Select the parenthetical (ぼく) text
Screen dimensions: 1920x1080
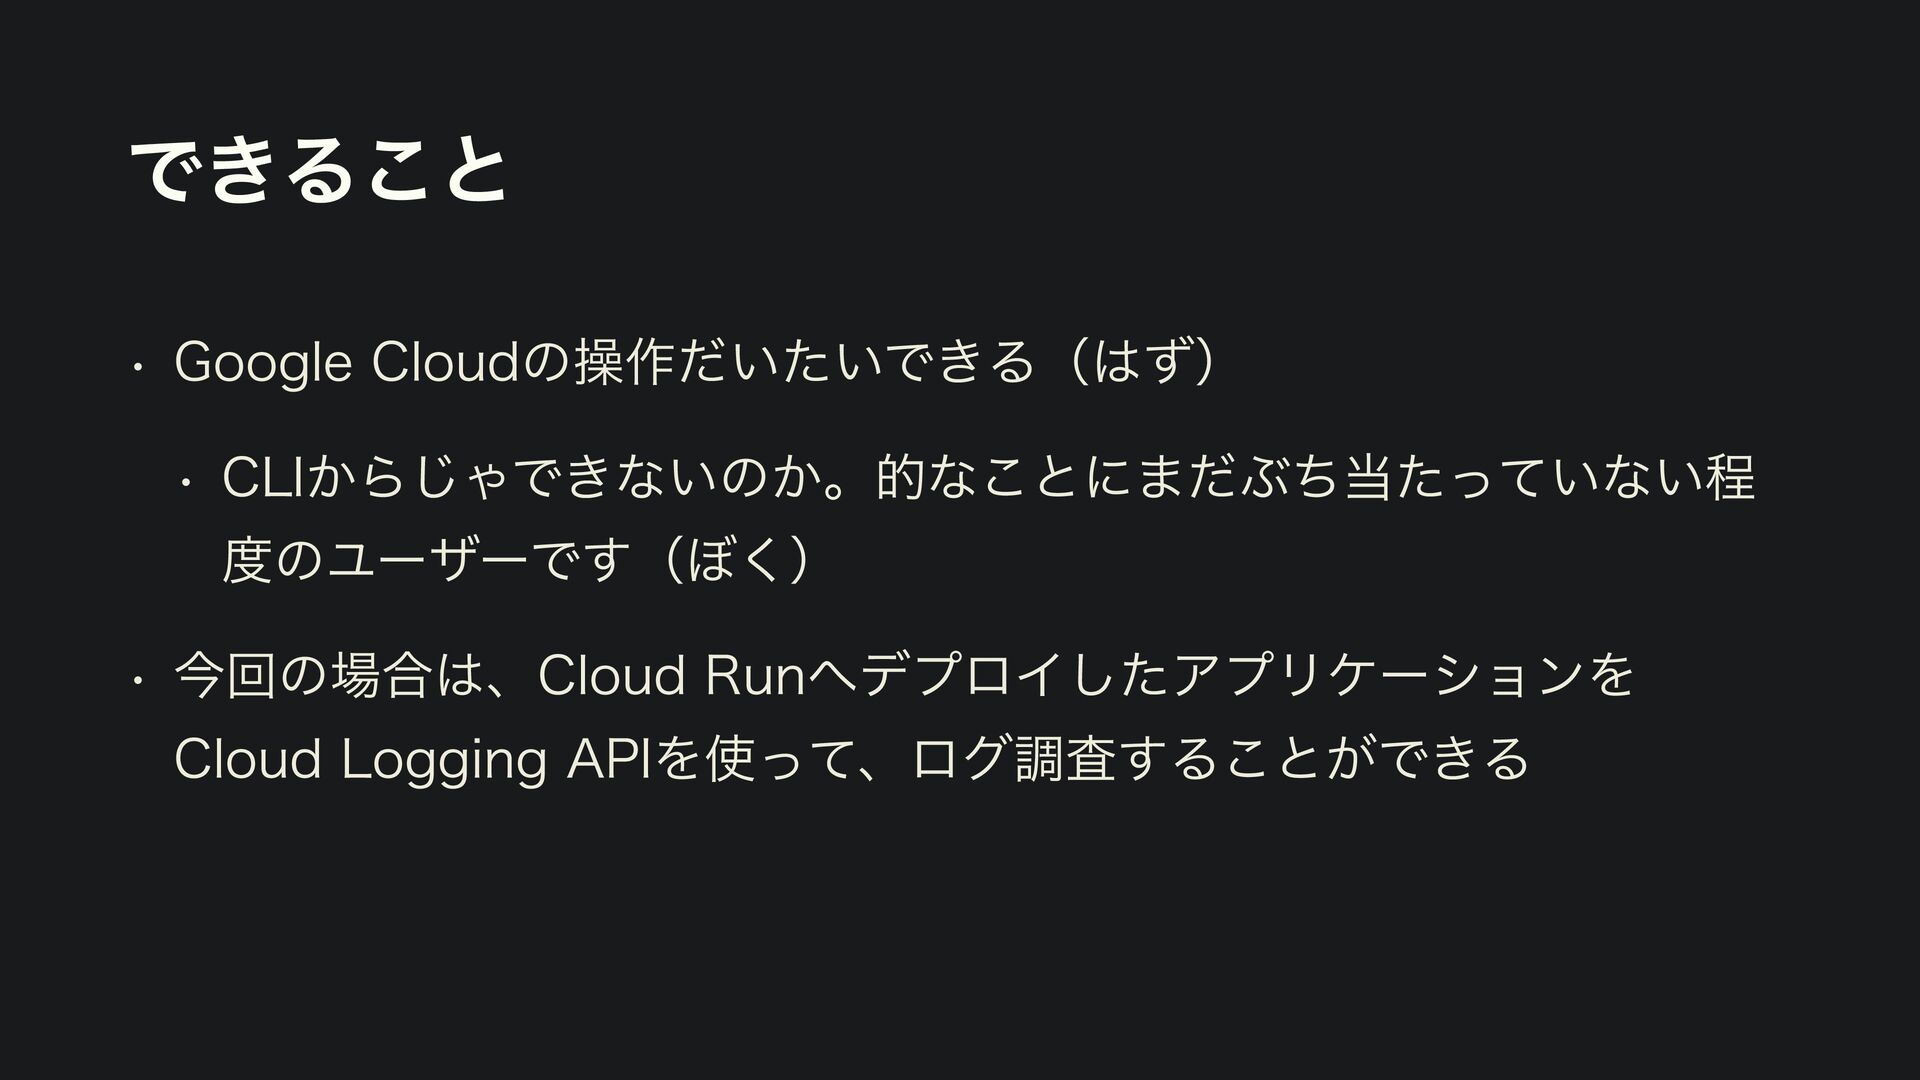(x=739, y=562)
